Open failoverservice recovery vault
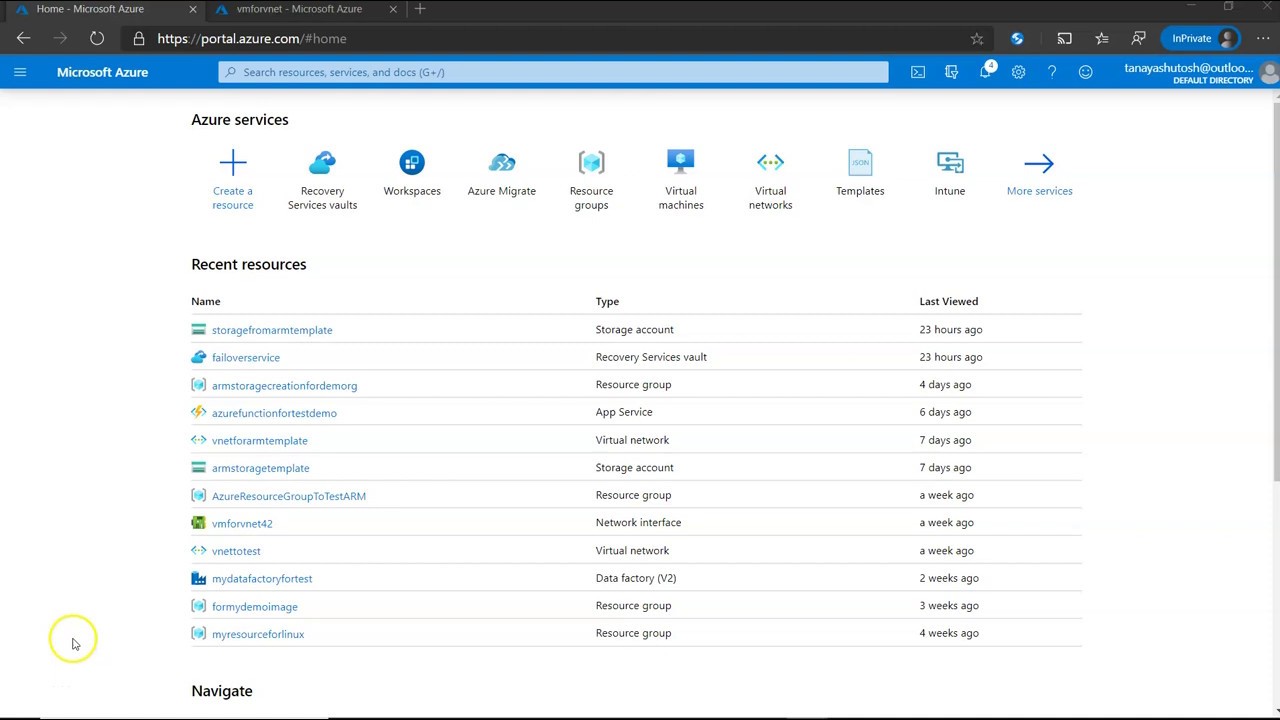The width and height of the screenshot is (1280, 720). click(x=246, y=357)
